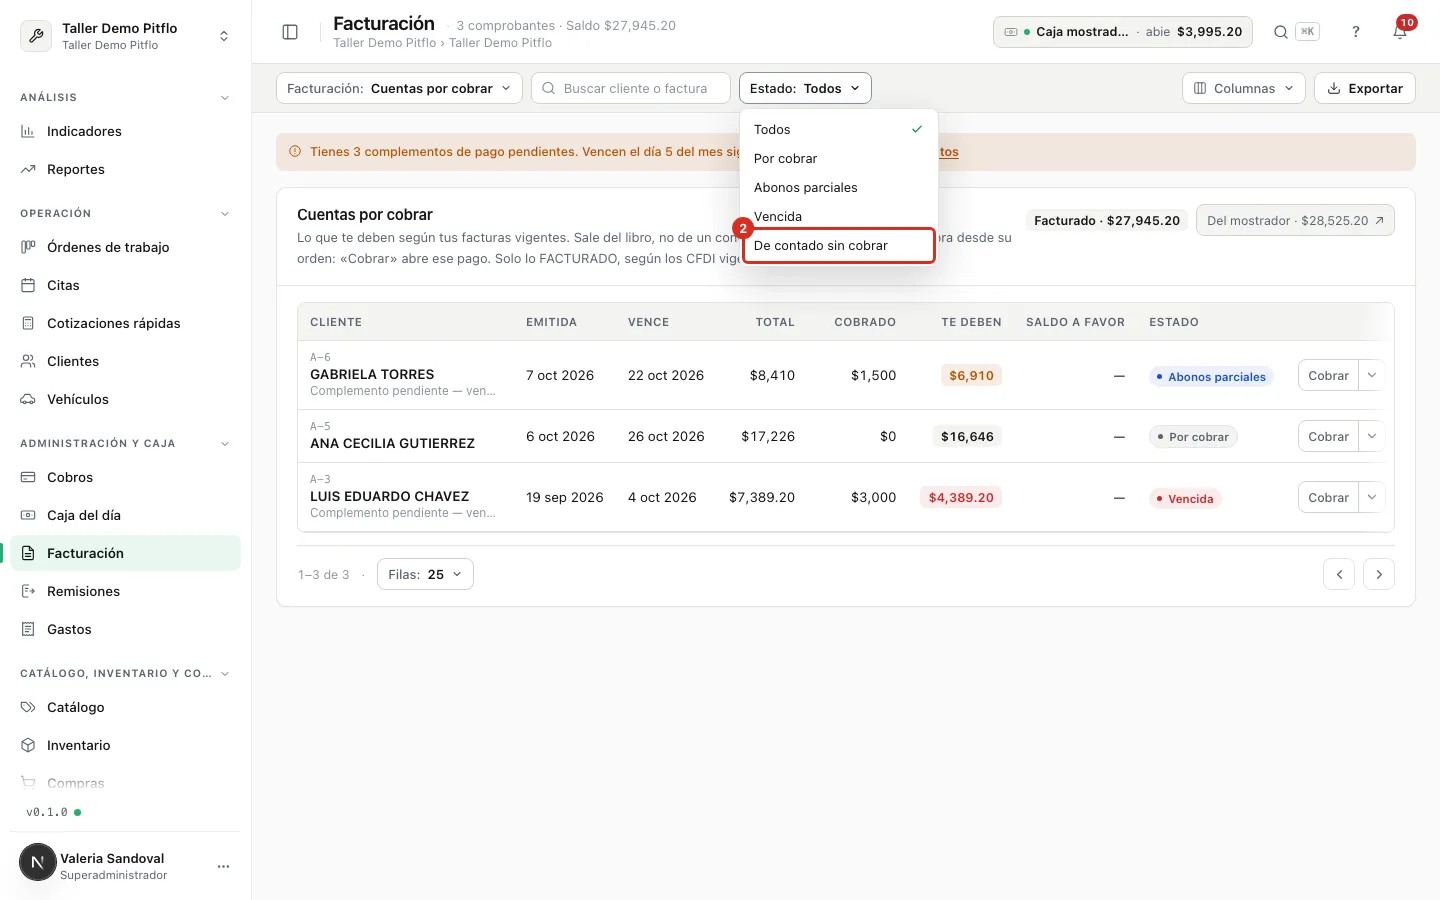1440x900 pixels.
Task: Open Órdenes de trabajo
Action: 125,247
